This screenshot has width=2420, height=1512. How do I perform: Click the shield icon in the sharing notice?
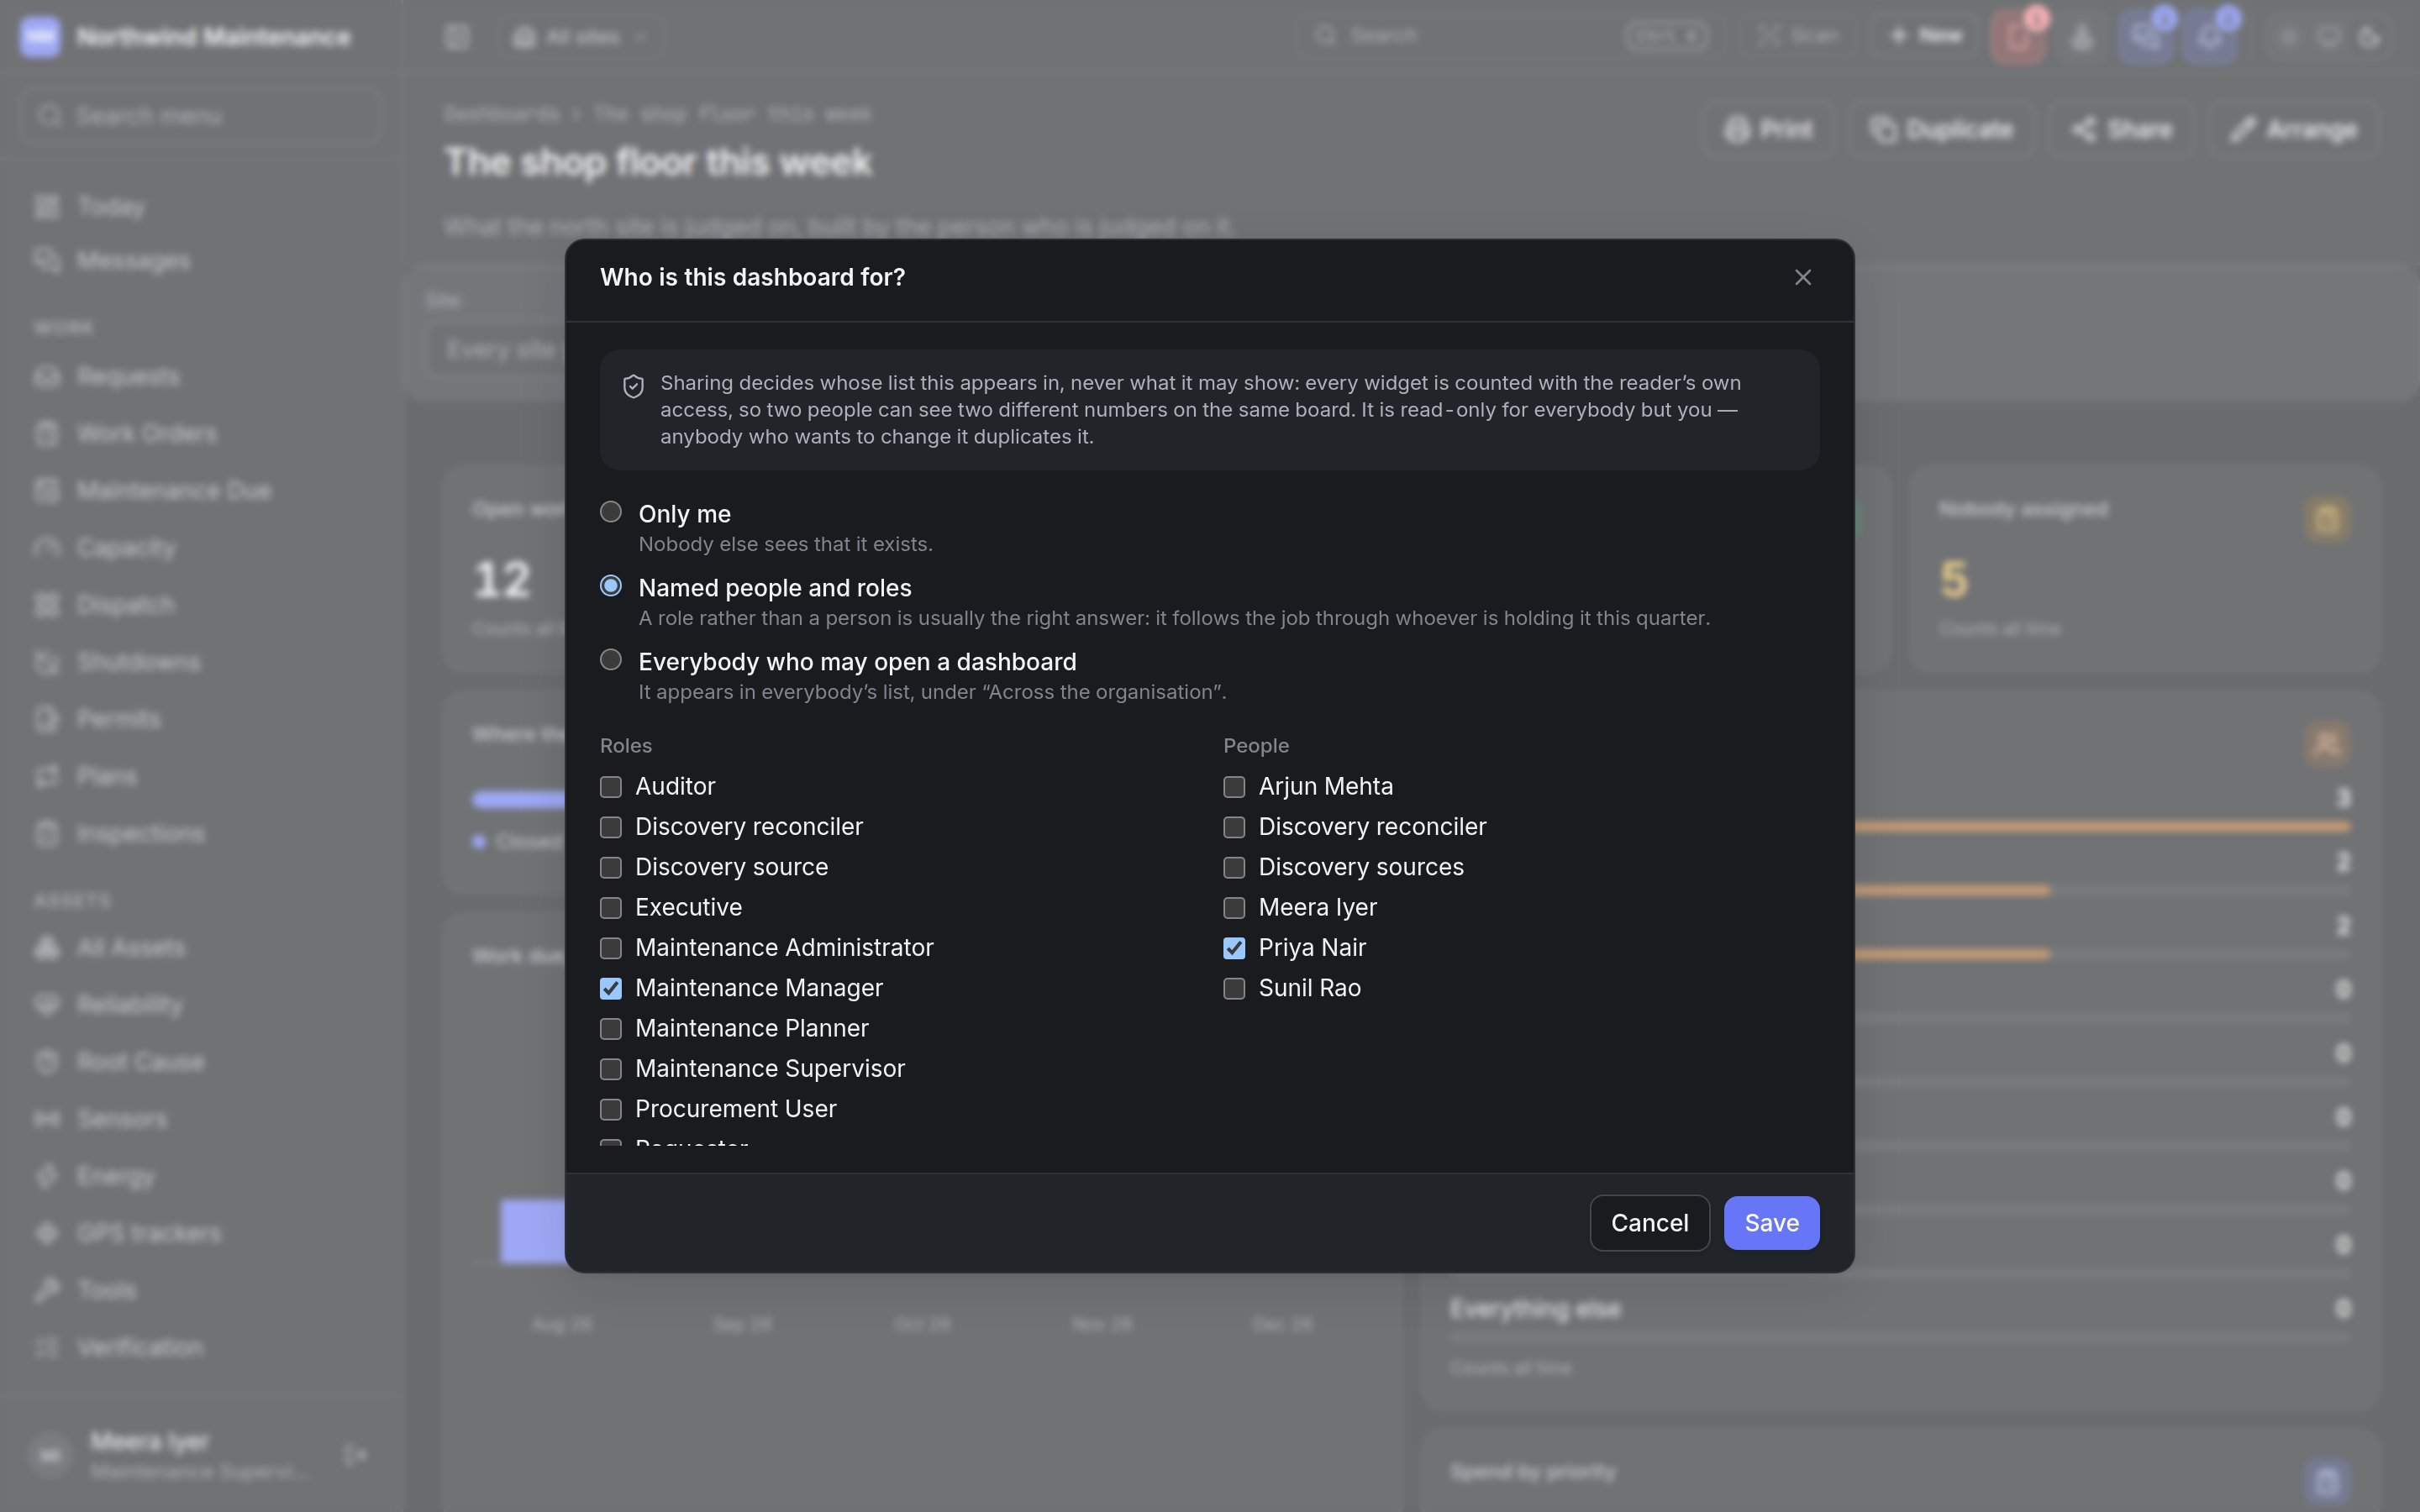click(x=633, y=386)
